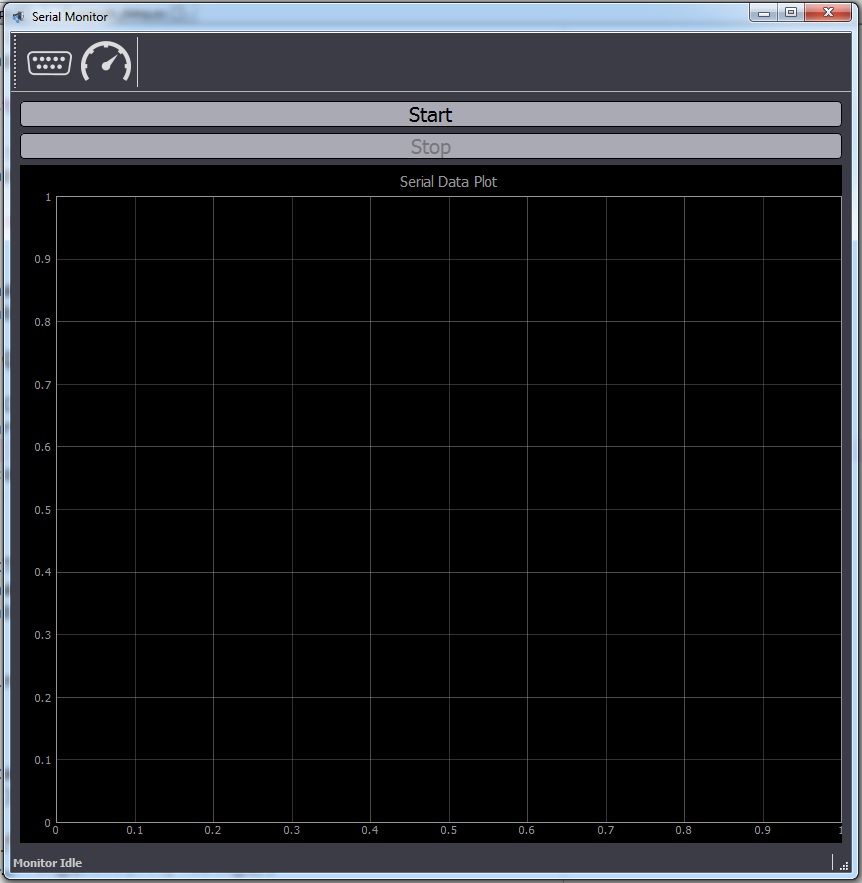862x883 pixels.
Task: Maximize the Serial Monitor window
Action: (x=791, y=12)
